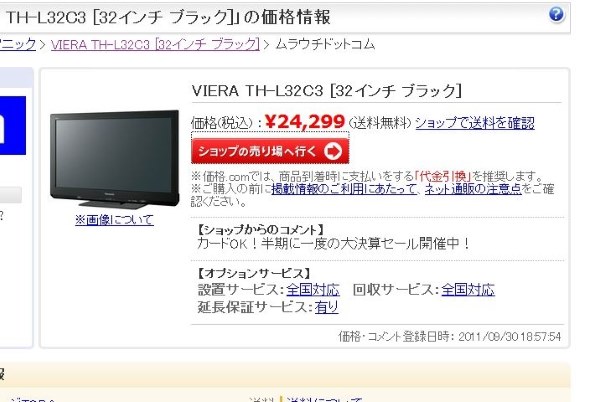596x402 pixels.
Task: Click the red ¥24,299 price text
Action: pos(305,122)
